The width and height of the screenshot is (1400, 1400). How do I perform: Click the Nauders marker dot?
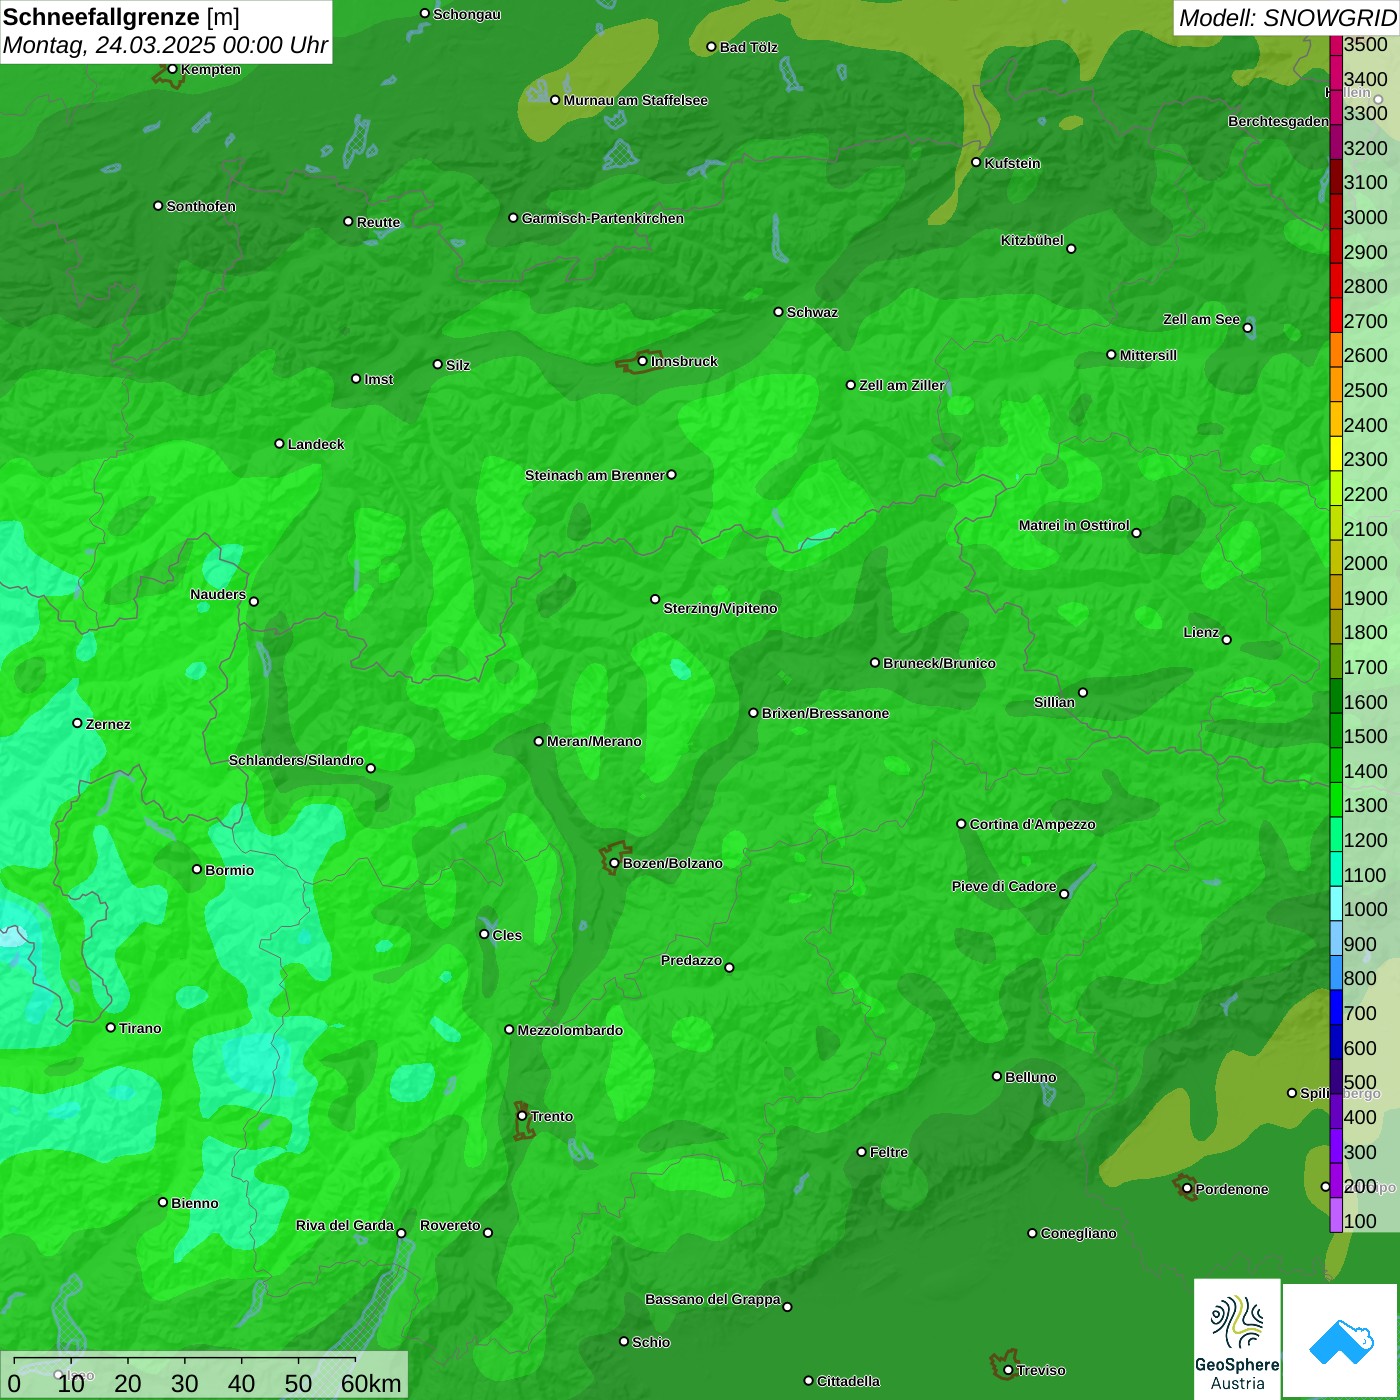(253, 601)
